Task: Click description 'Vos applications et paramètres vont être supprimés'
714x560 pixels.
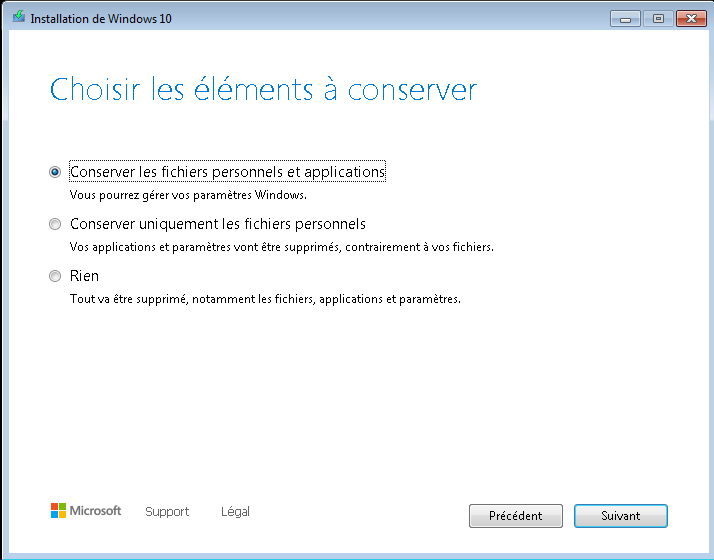Action: pos(204,247)
